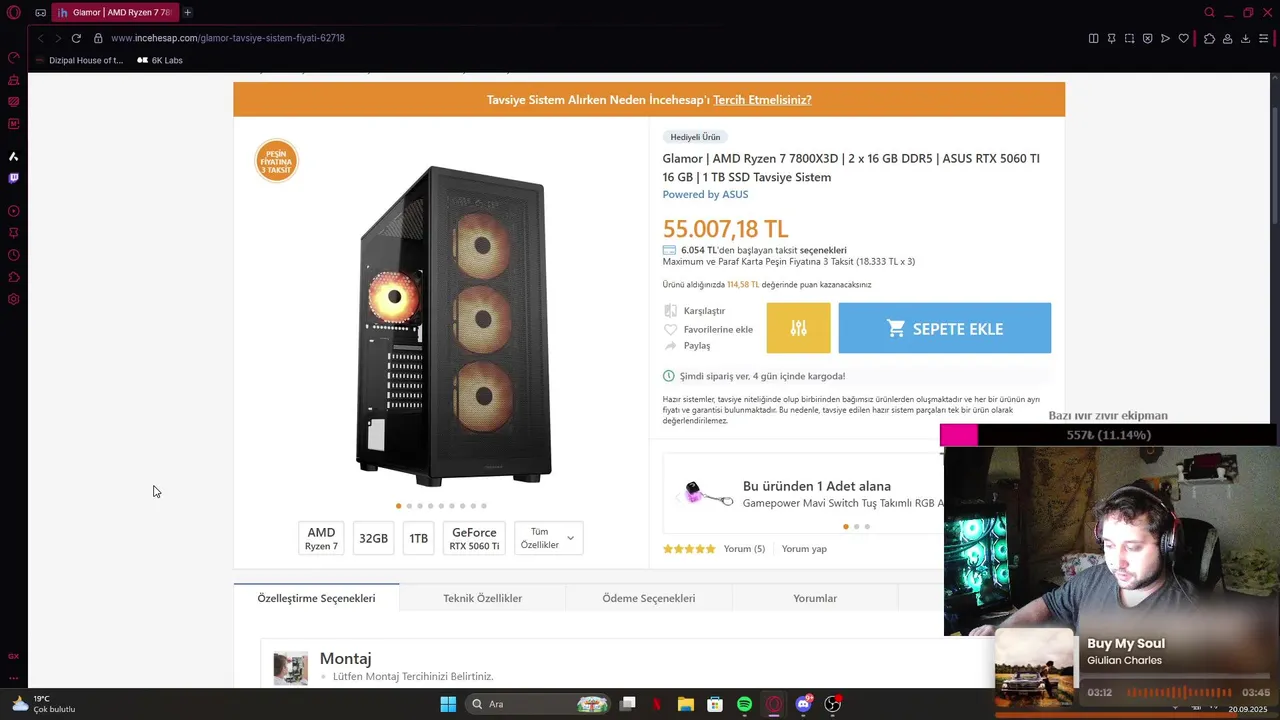
Task: Click the SEPETE EKLE button
Action: (945, 328)
